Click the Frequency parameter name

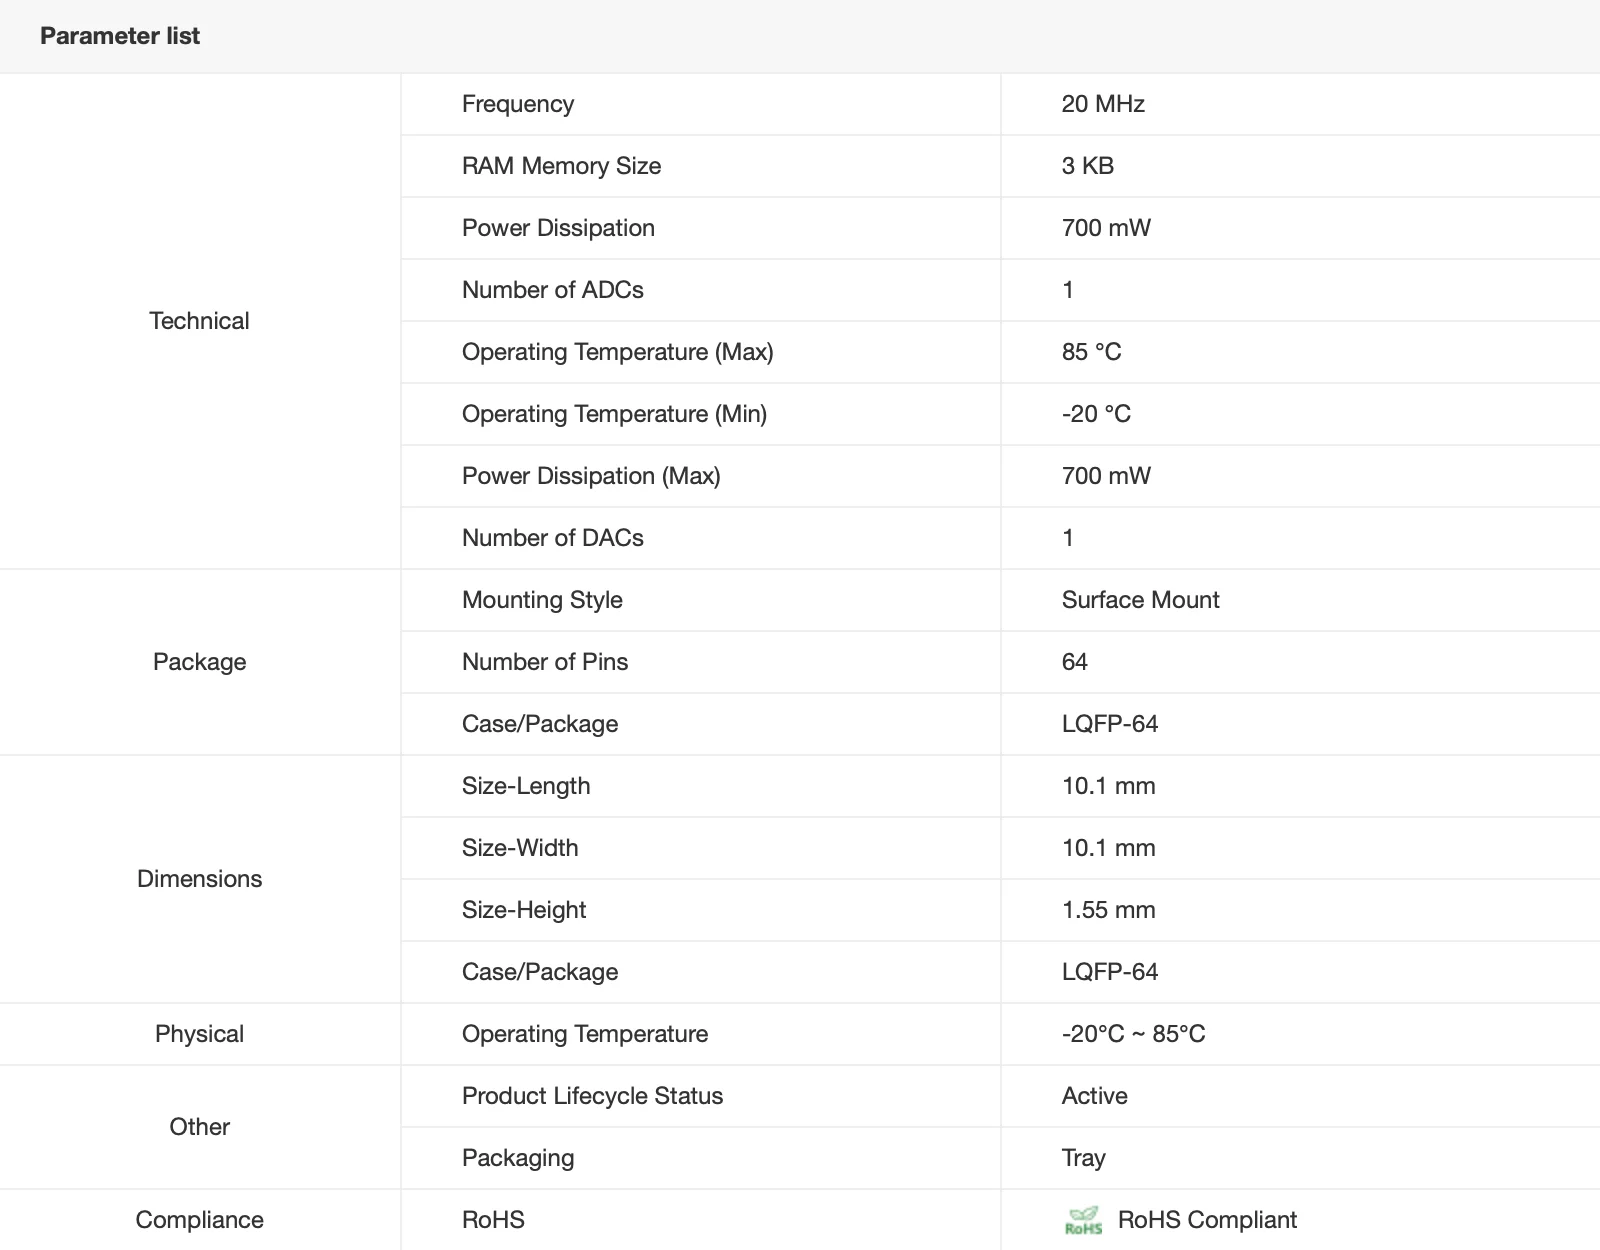[518, 104]
